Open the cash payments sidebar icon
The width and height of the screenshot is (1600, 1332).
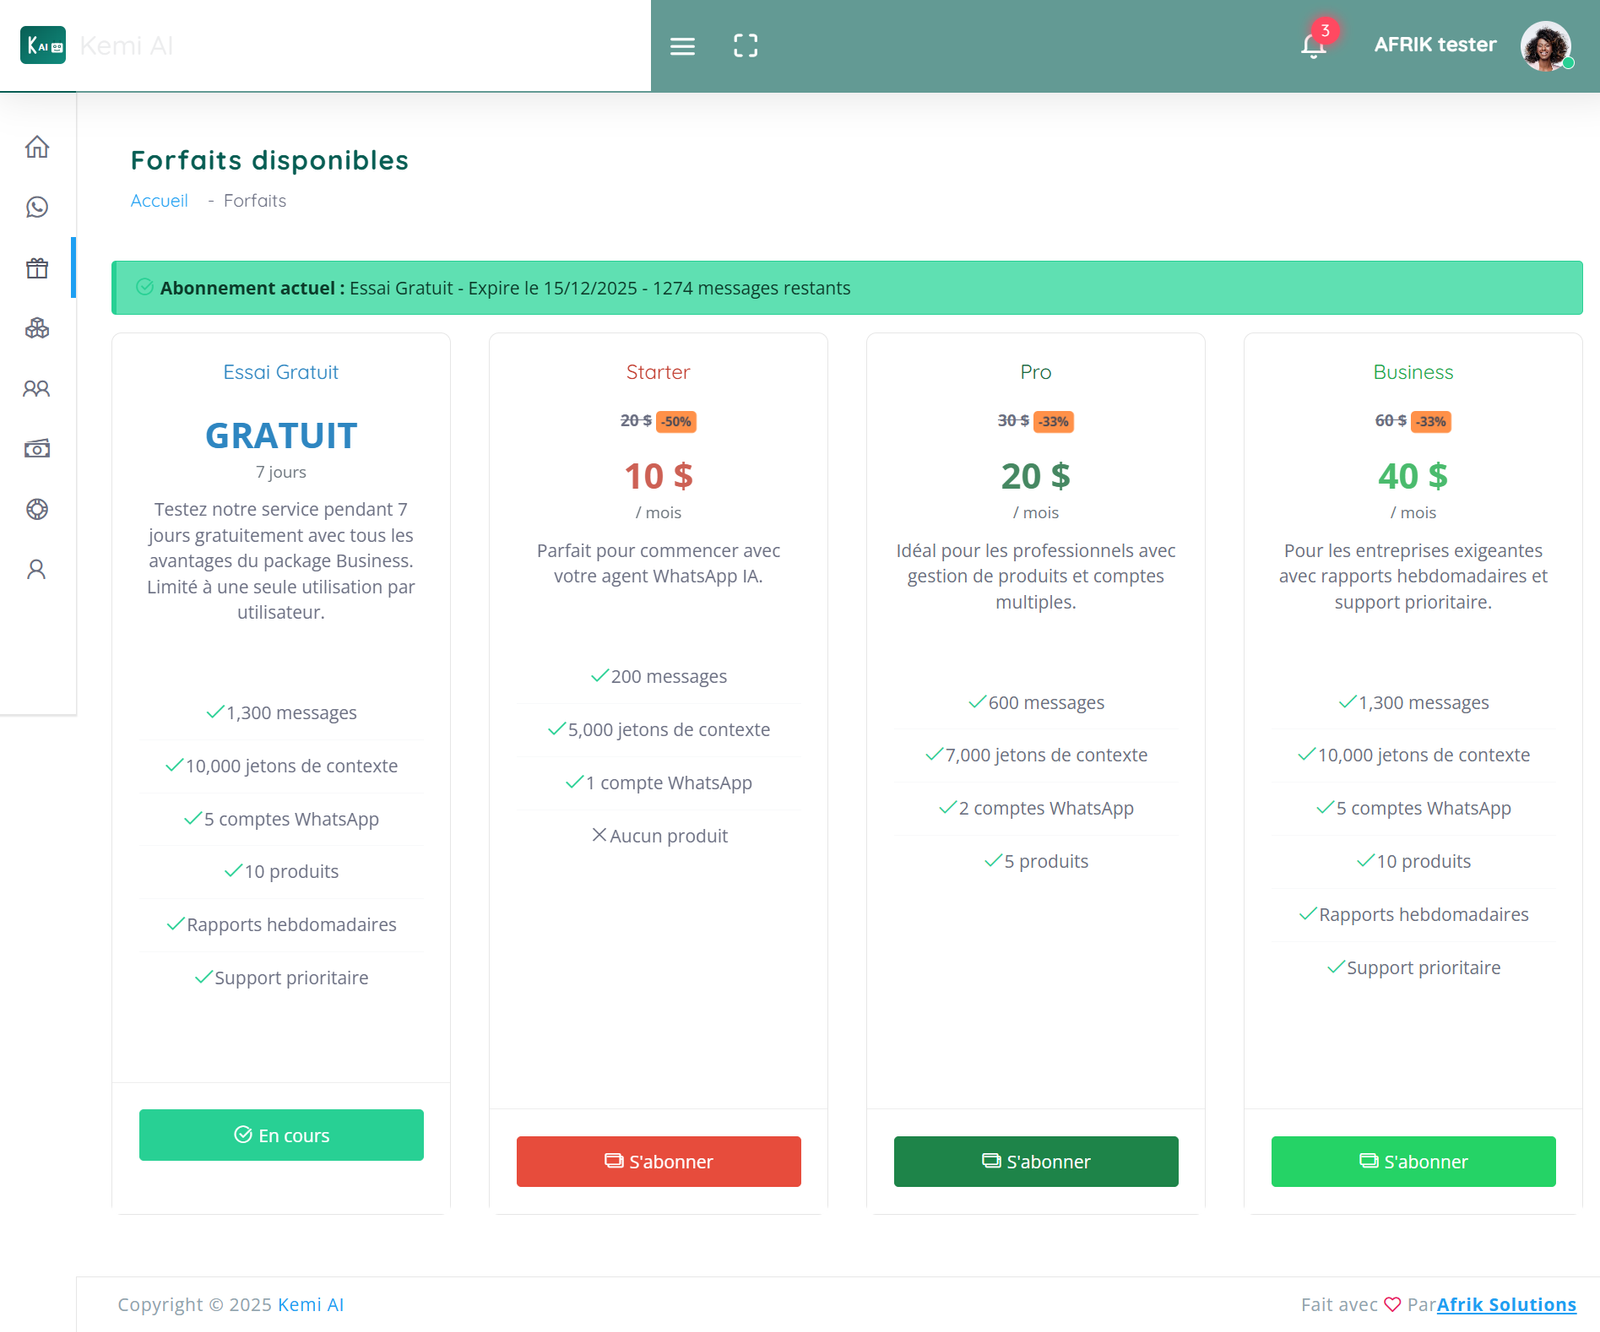click(37, 449)
